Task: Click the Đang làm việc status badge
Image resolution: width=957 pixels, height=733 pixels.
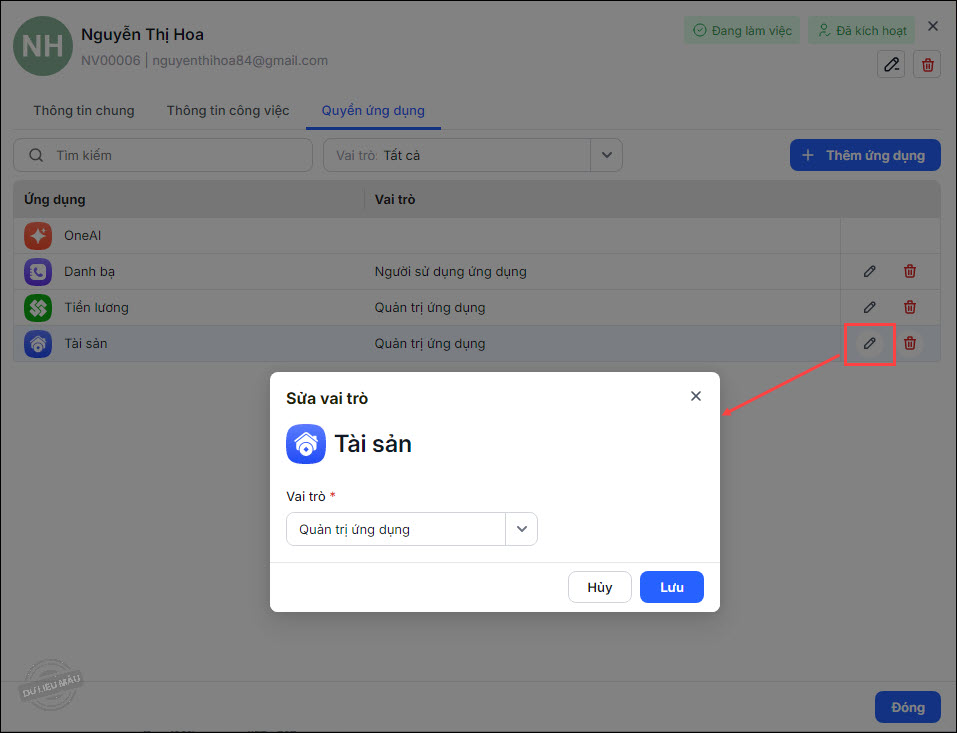Action: point(742,30)
